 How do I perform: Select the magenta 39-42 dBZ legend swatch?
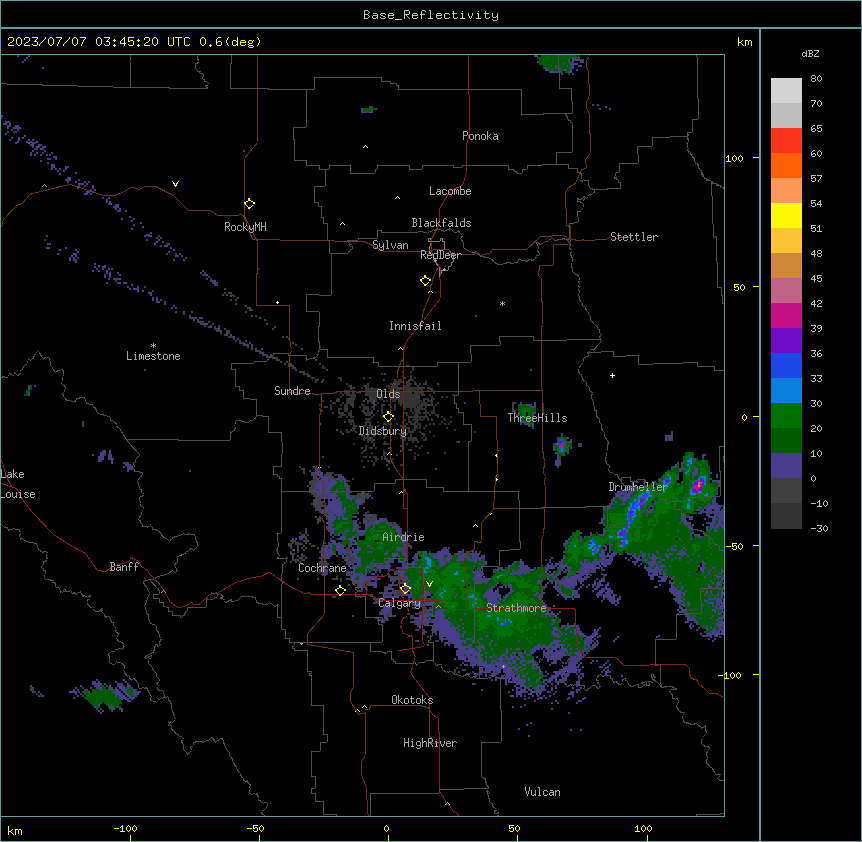[786, 315]
